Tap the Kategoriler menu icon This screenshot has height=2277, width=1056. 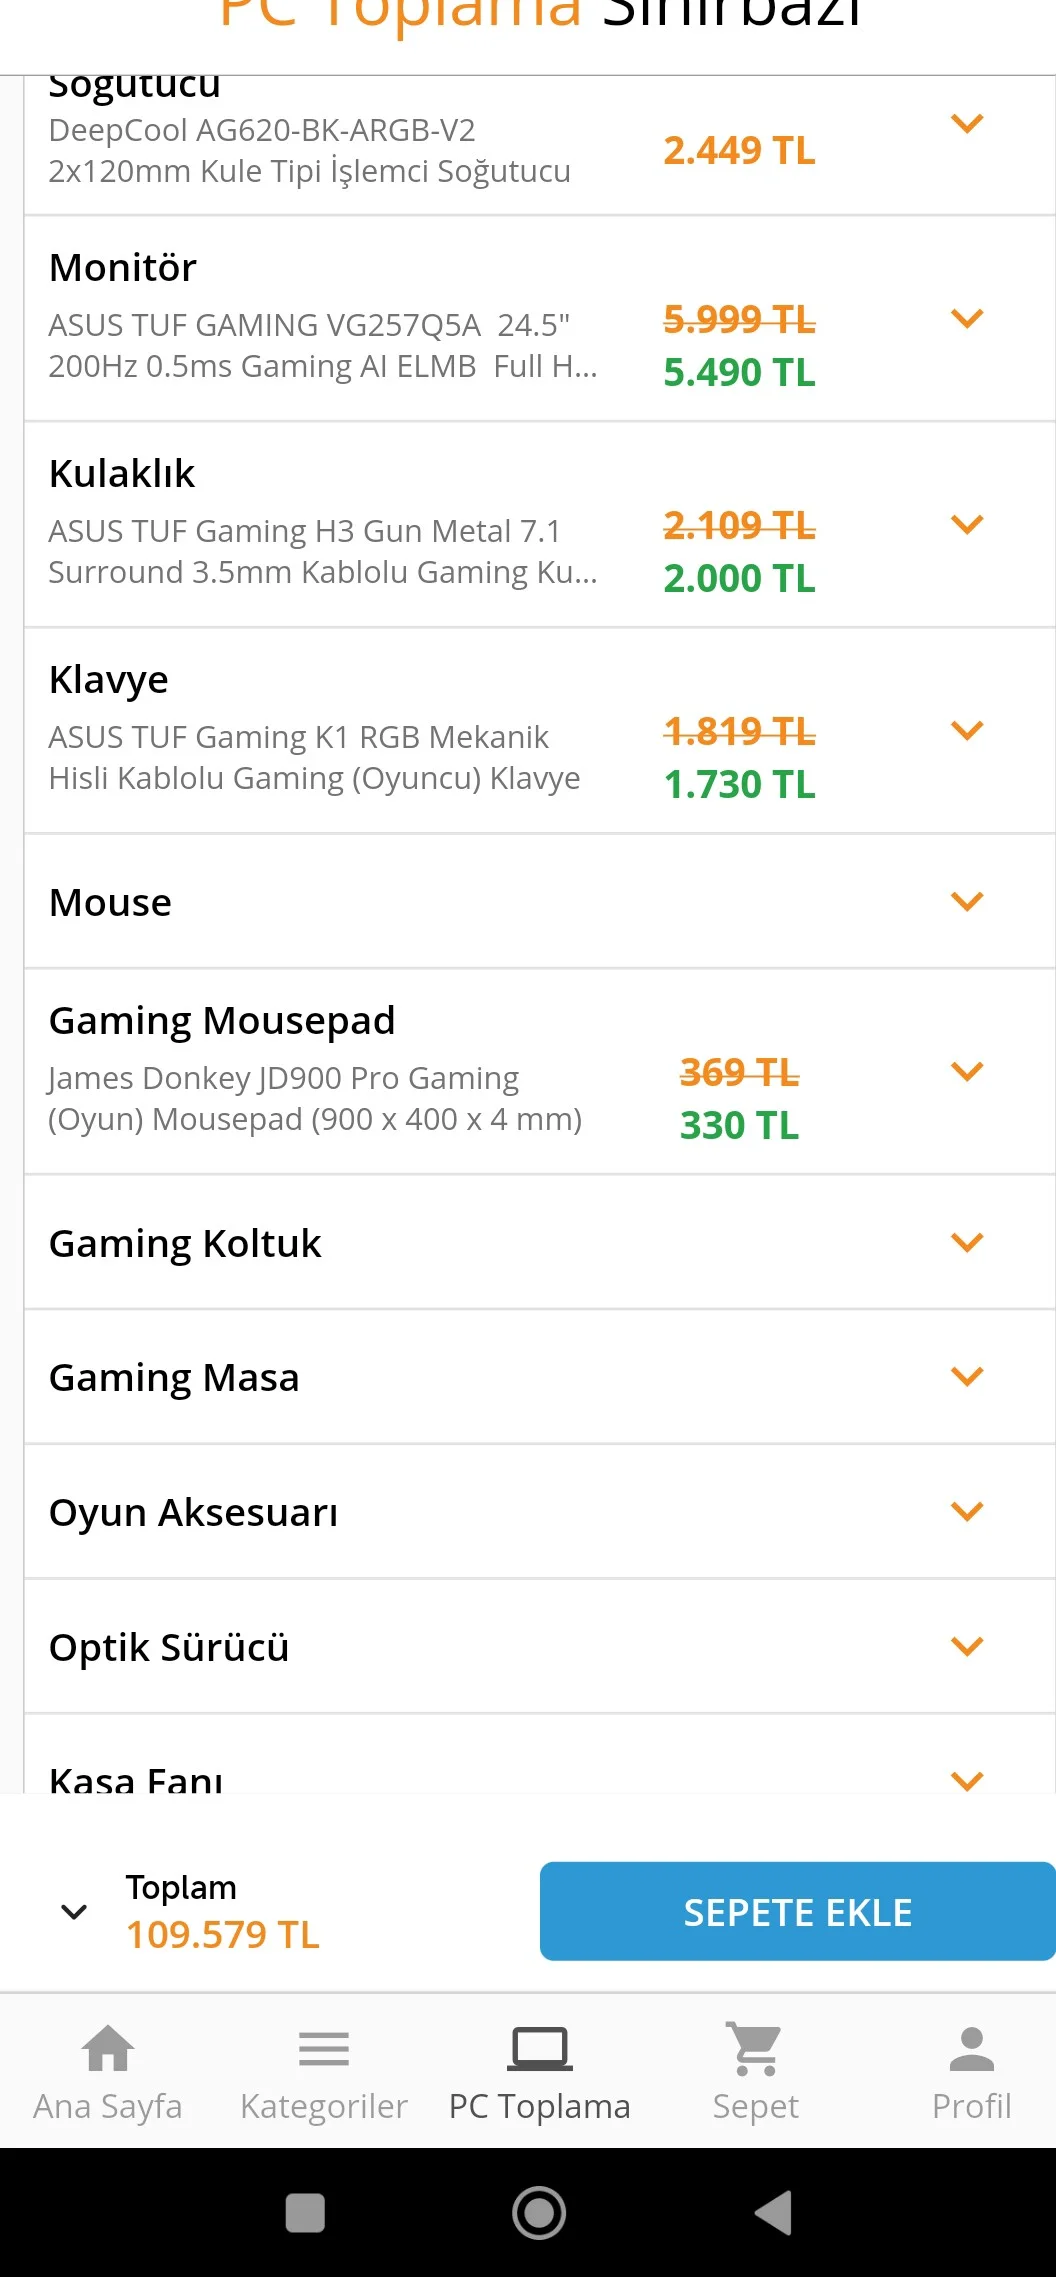324,2049
